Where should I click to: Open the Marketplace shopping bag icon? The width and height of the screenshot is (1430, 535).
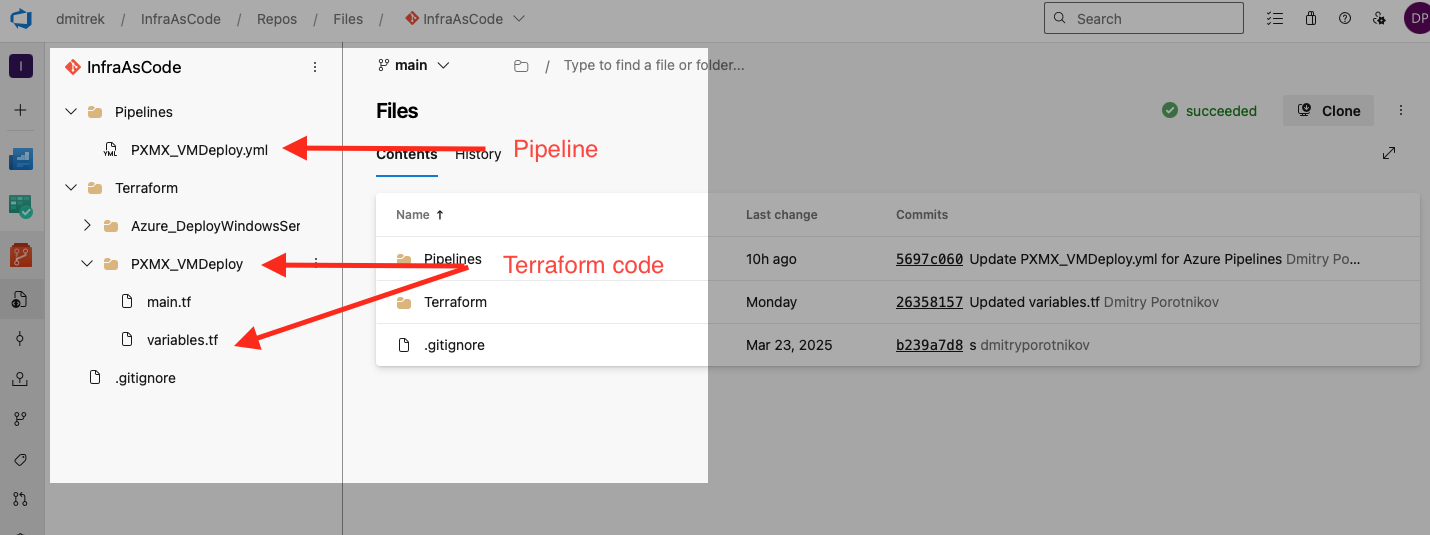point(1310,19)
